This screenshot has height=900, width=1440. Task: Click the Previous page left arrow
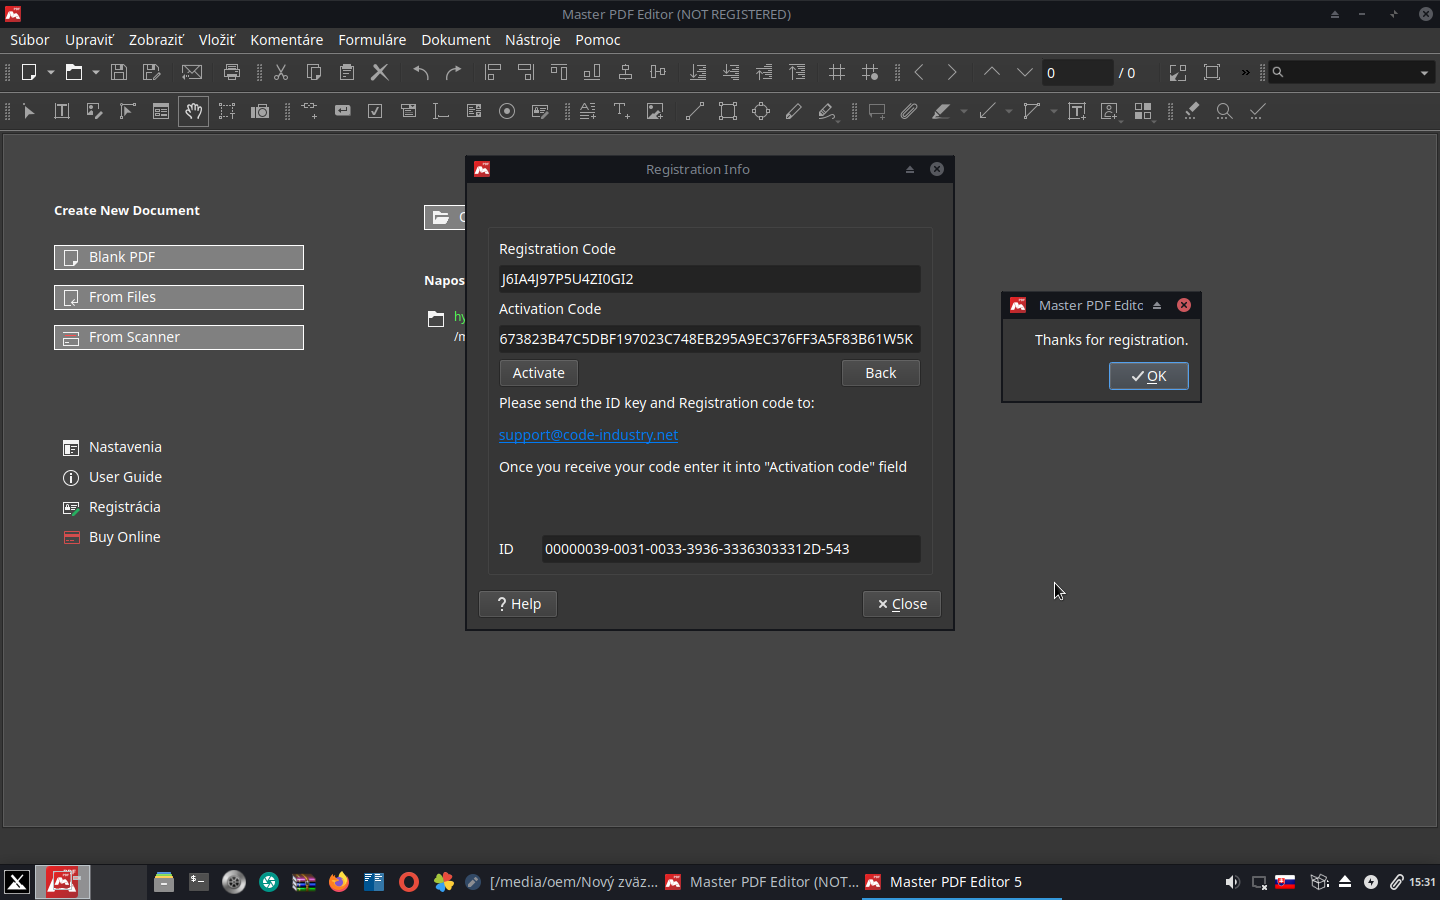(919, 72)
